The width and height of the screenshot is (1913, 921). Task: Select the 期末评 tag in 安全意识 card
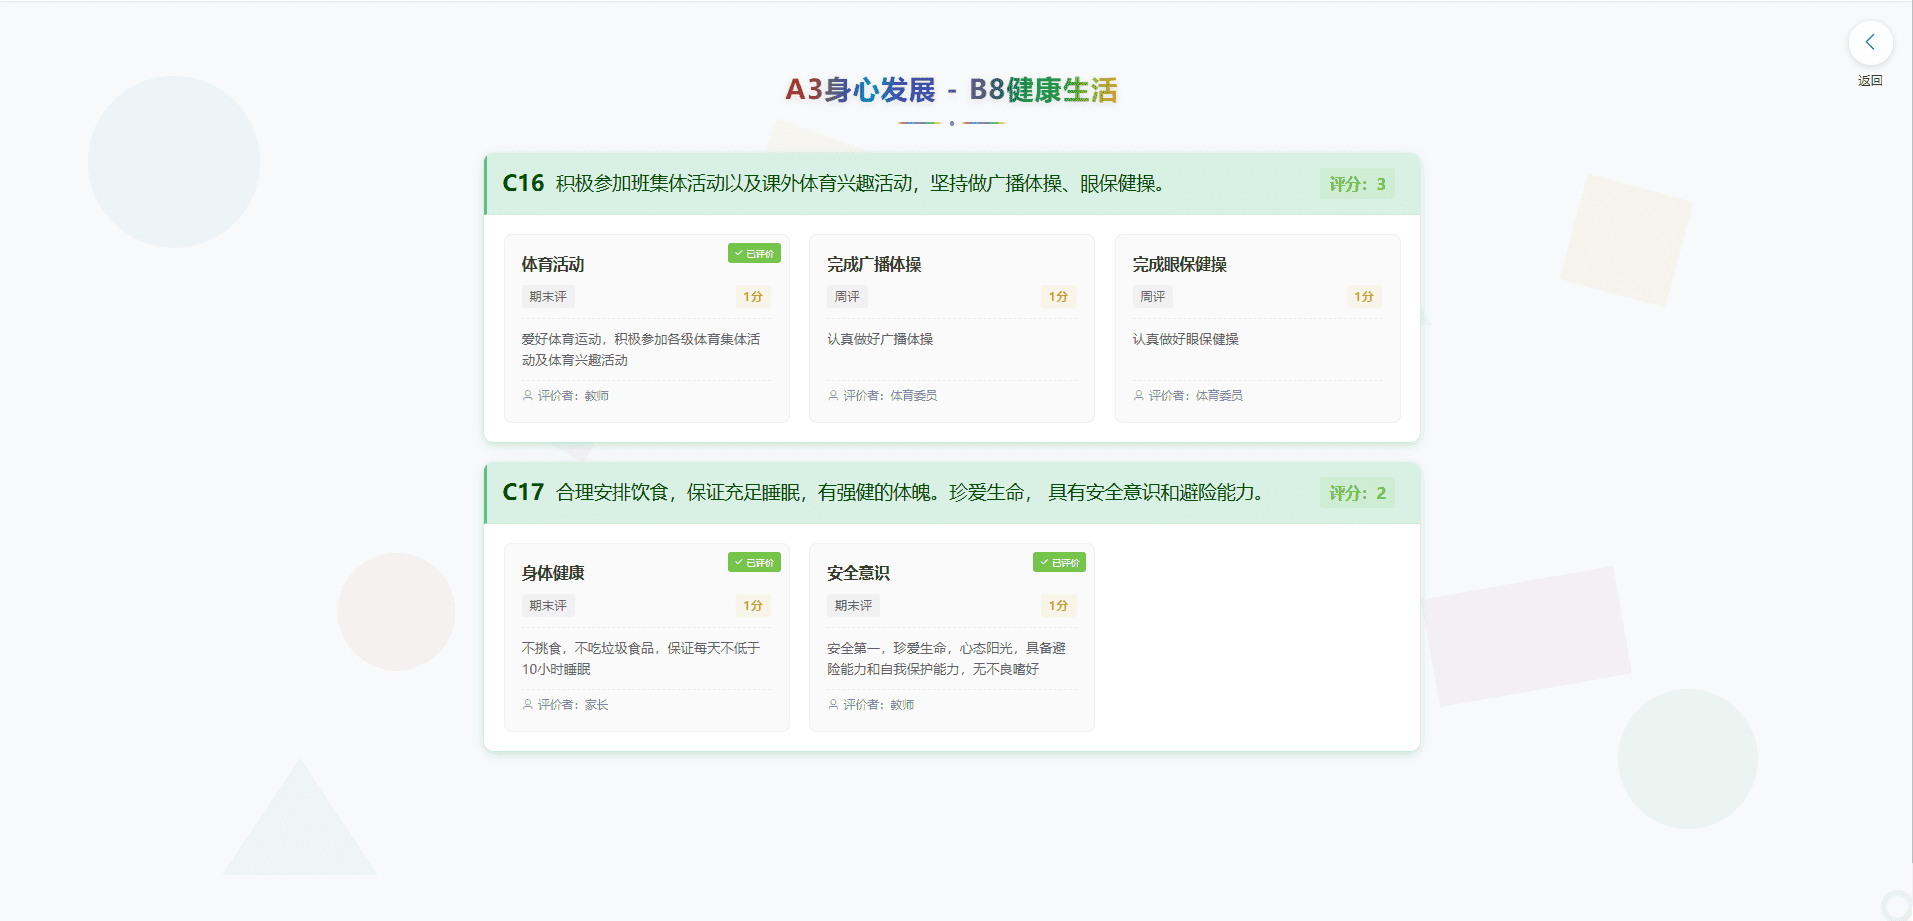click(852, 605)
